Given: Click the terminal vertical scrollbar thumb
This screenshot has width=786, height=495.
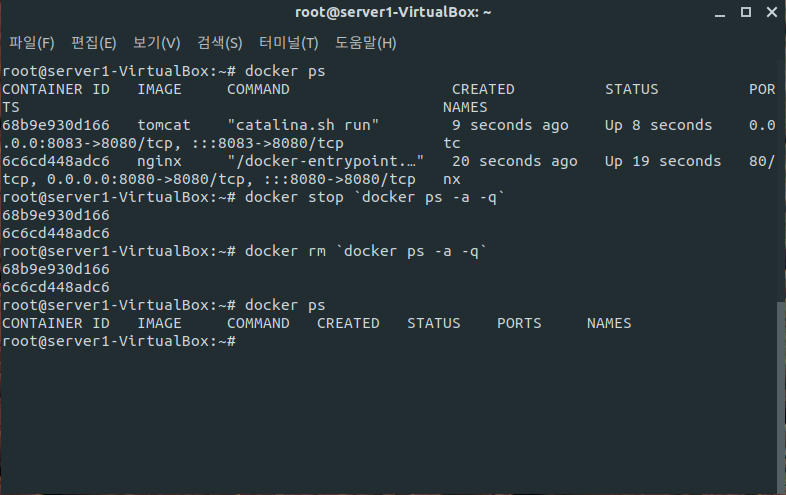Looking at the screenshot, I should coord(781,396).
